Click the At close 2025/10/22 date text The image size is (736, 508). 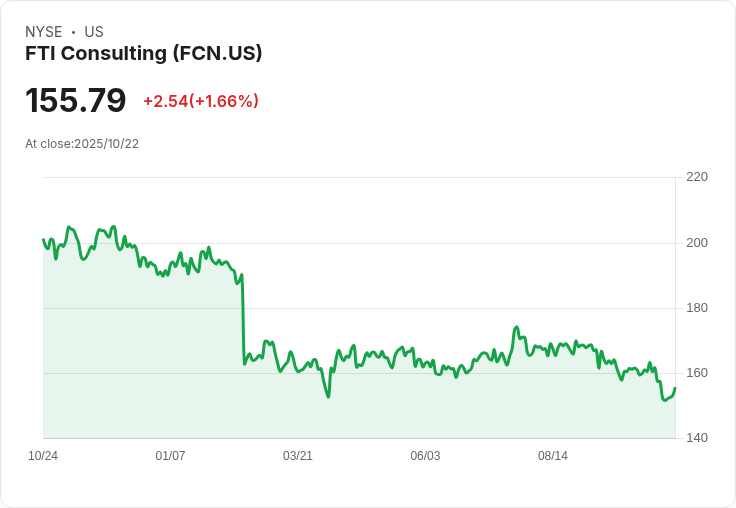(x=82, y=144)
